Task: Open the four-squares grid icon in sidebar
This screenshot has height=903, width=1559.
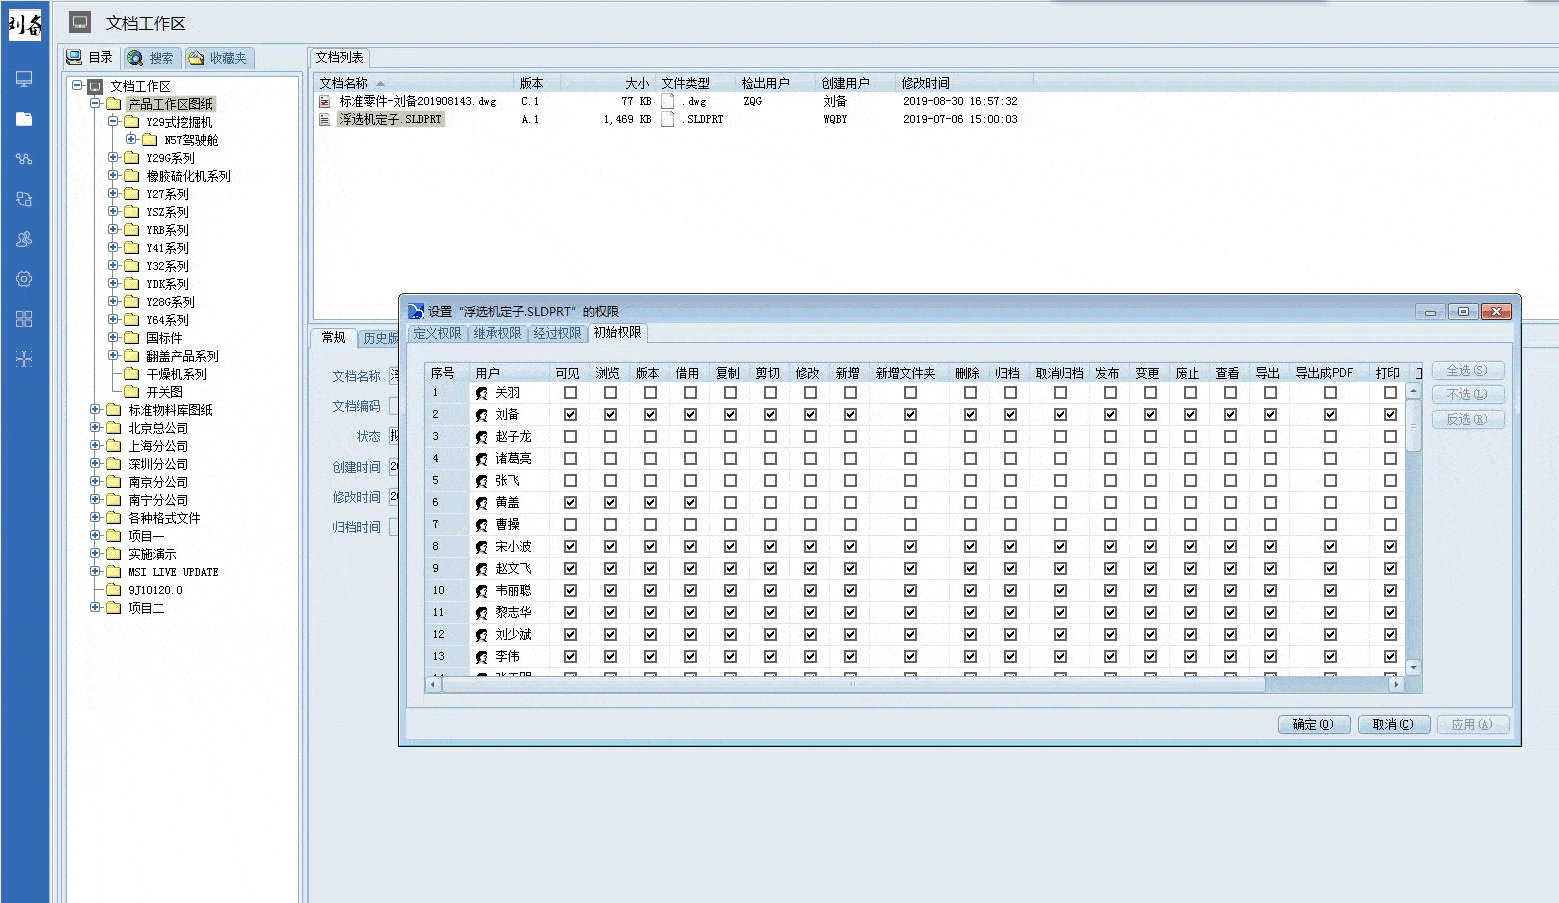Action: 24,319
